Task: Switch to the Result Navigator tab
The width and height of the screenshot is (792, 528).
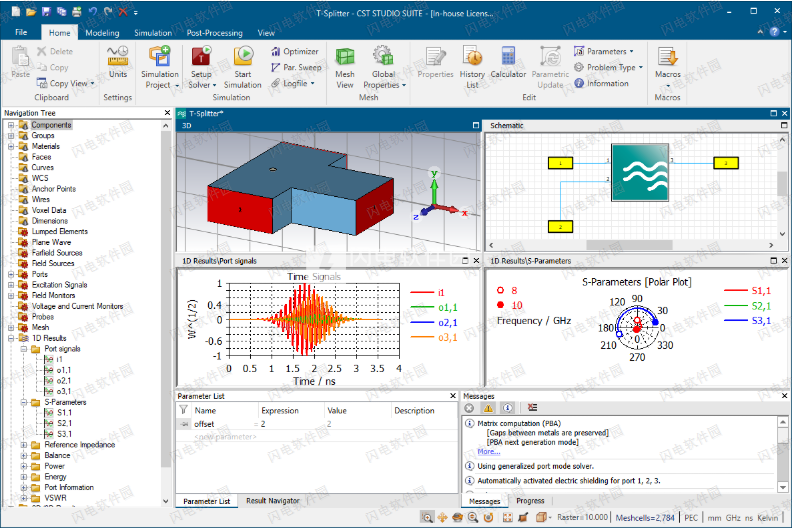Action: [x=273, y=501]
